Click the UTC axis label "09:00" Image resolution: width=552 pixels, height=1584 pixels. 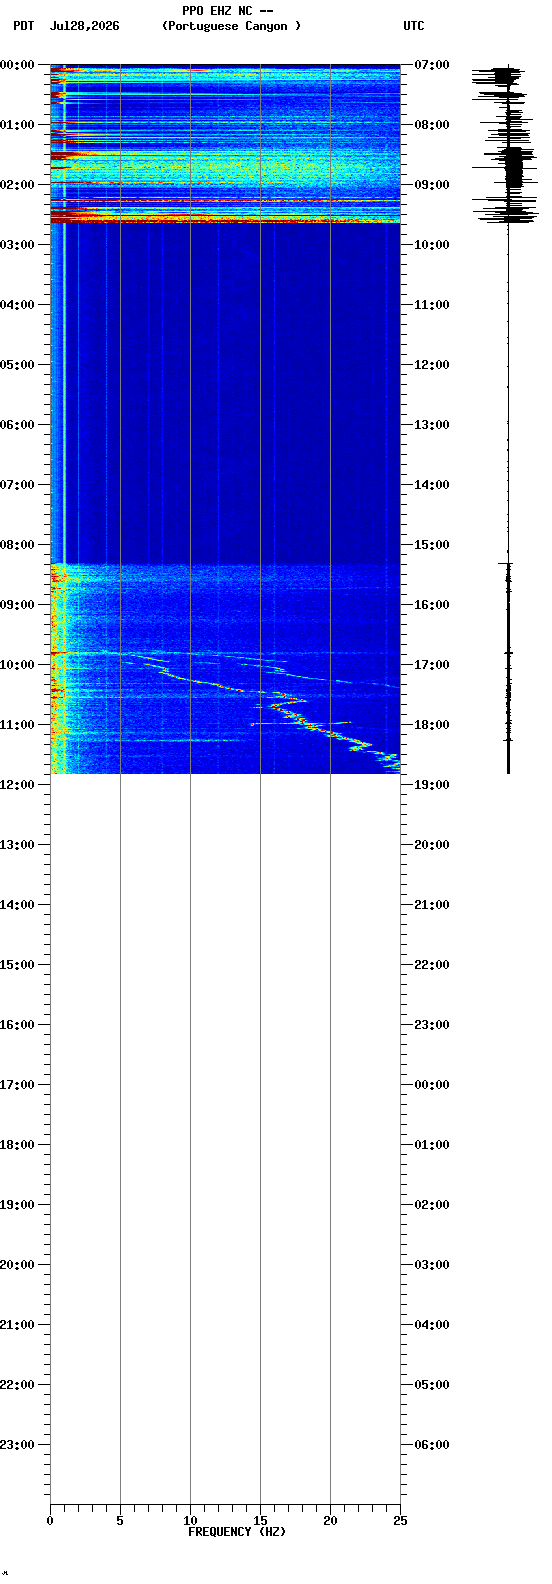click(x=431, y=185)
